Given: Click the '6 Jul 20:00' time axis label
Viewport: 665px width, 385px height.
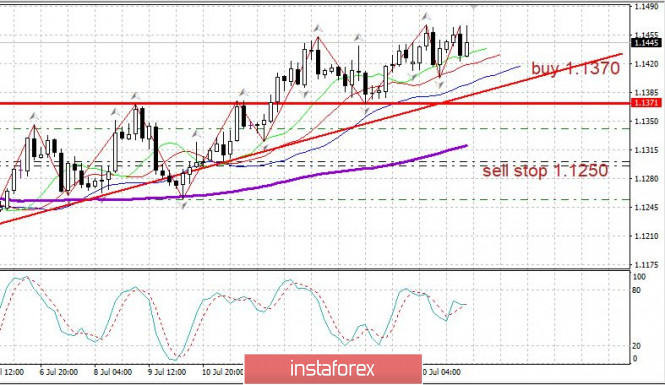Looking at the screenshot, I should click(x=59, y=372).
